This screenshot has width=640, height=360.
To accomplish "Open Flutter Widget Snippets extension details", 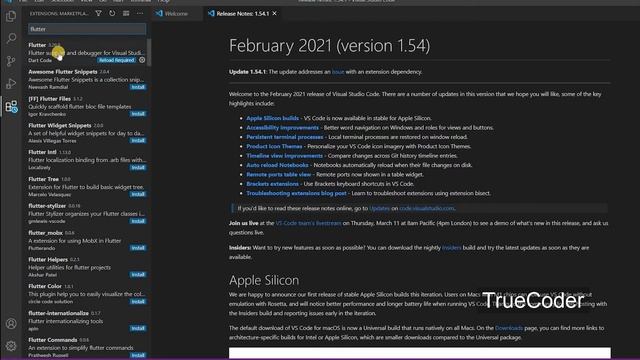I will pos(86,133).
